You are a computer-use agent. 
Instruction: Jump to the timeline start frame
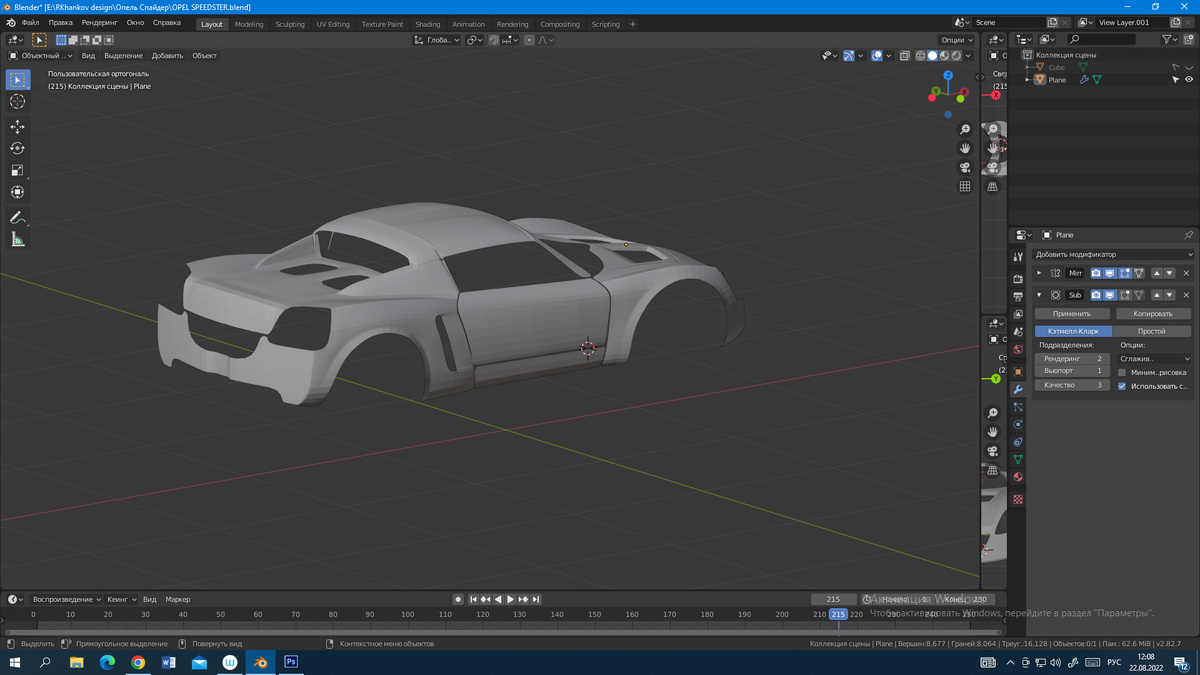click(x=473, y=599)
